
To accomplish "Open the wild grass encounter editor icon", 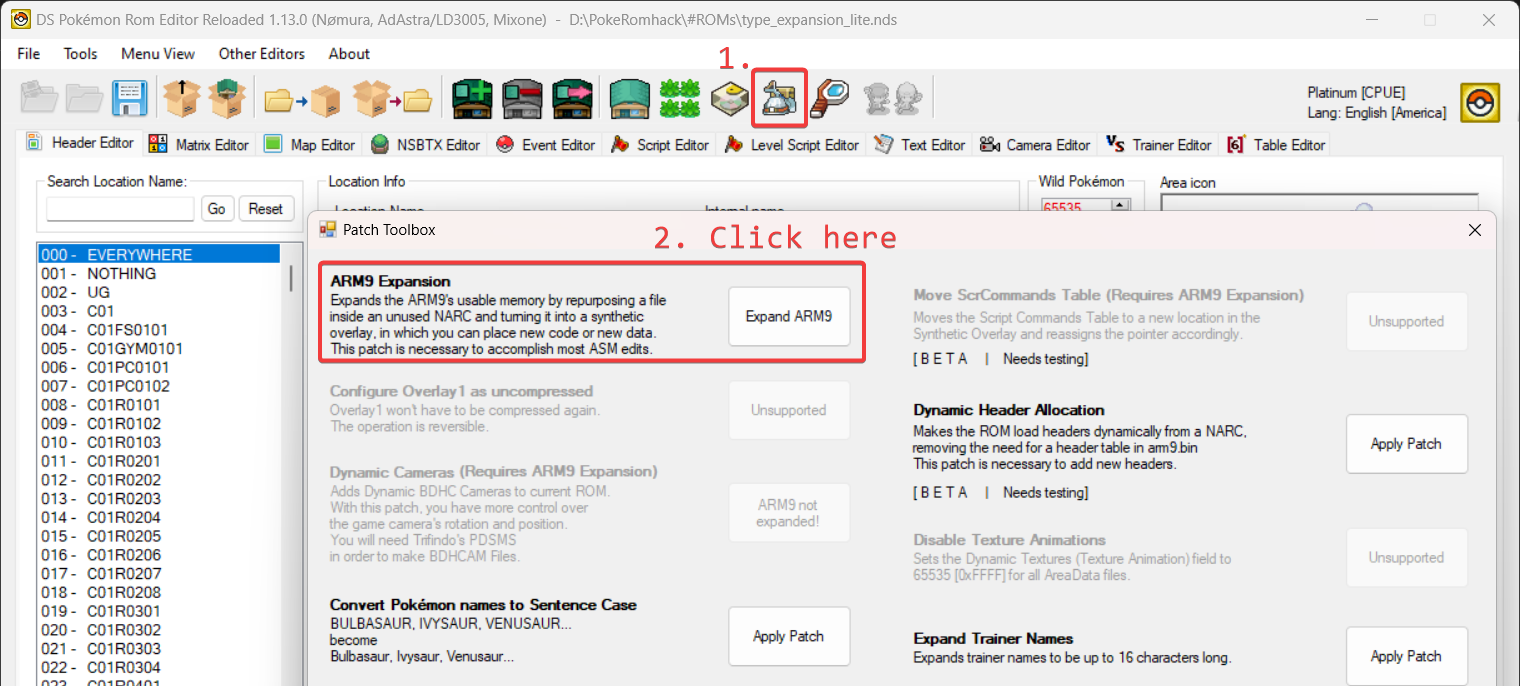I will tap(679, 98).
